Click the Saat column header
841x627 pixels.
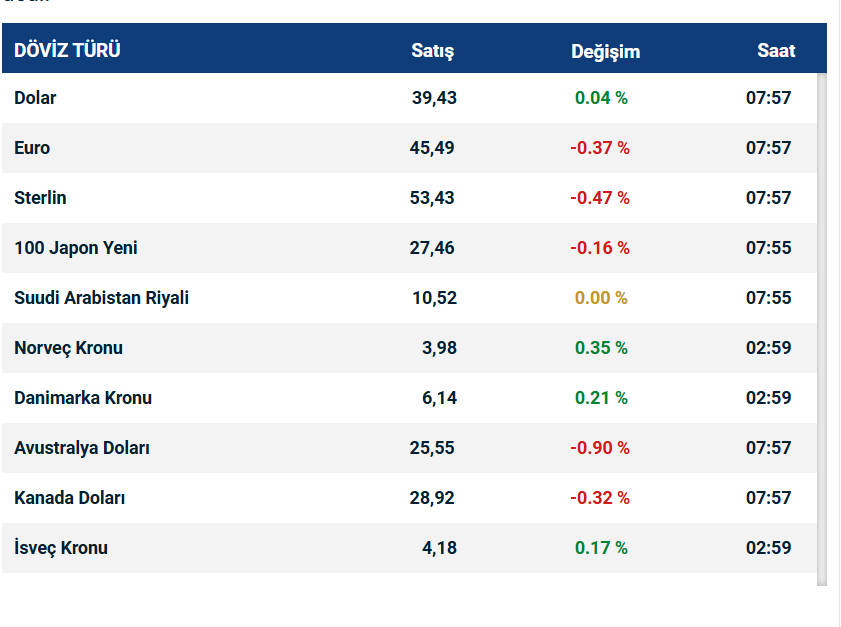776,50
